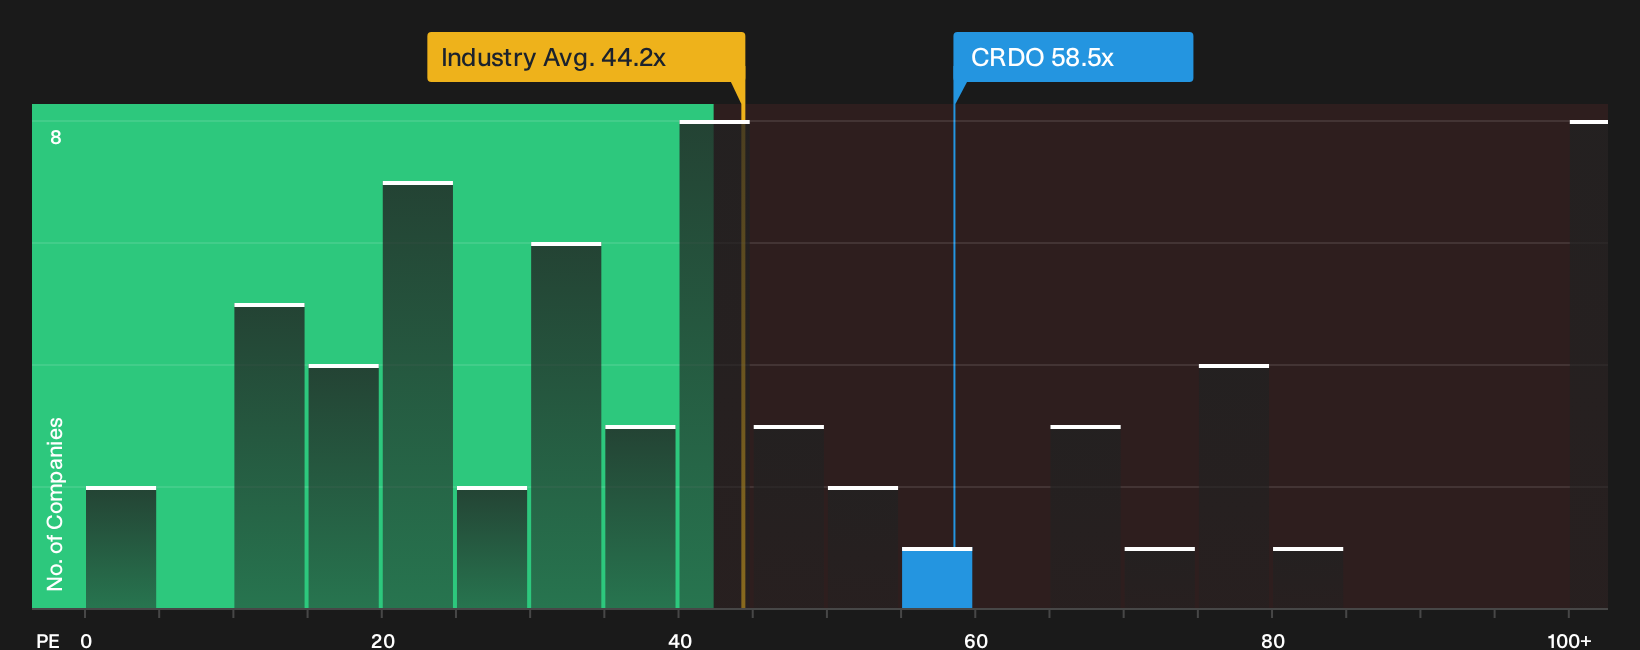Select the histogram bar at PE 30-35
The width and height of the screenshot is (1640, 650).
point(566,425)
